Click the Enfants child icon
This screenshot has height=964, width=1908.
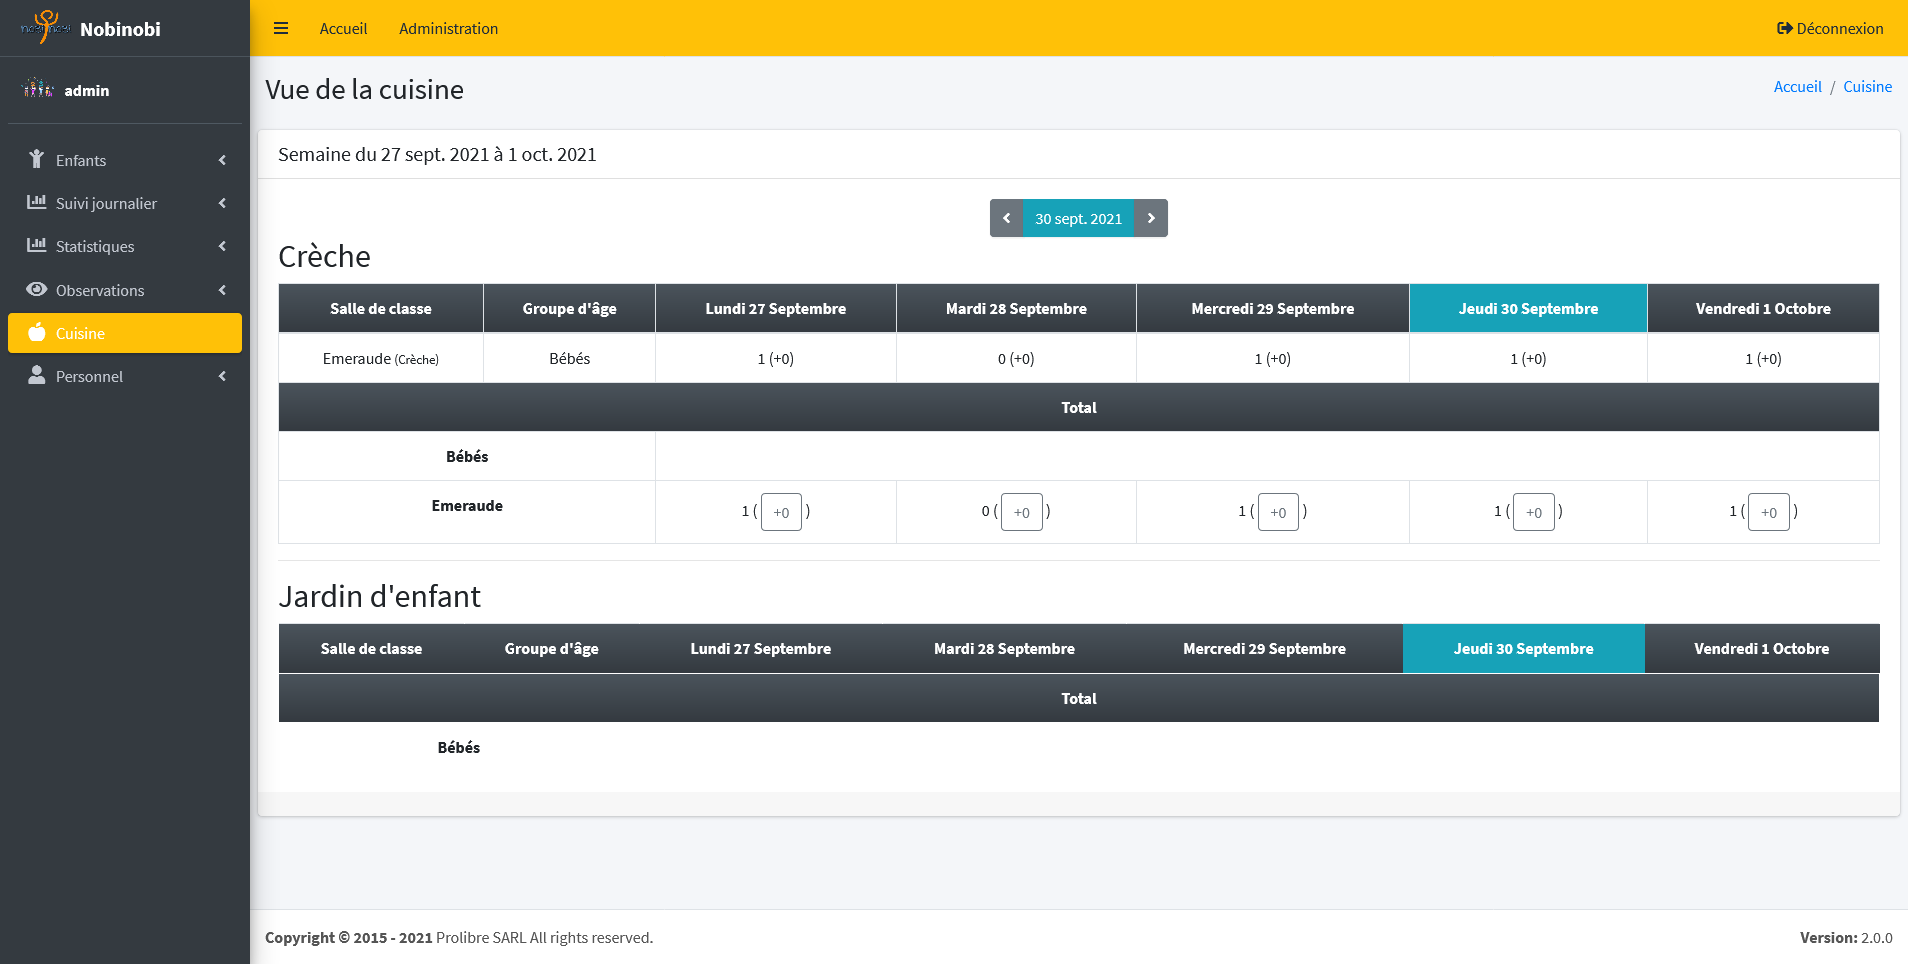coord(37,159)
